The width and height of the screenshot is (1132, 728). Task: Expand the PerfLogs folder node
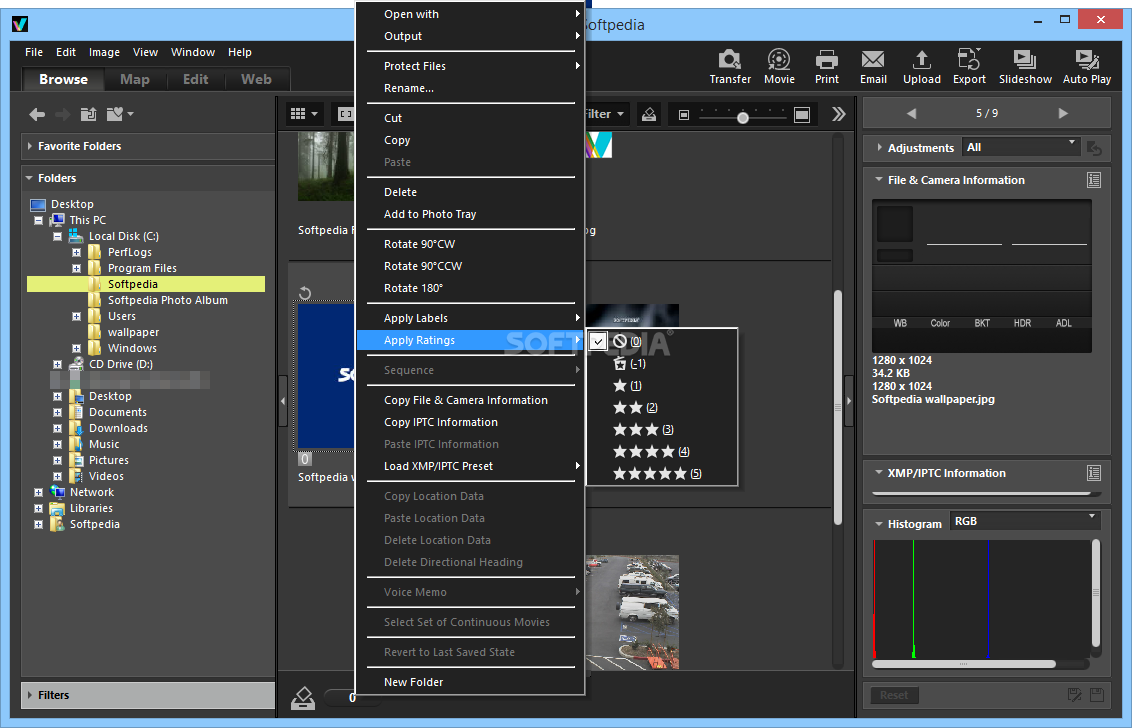pyautogui.click(x=77, y=252)
